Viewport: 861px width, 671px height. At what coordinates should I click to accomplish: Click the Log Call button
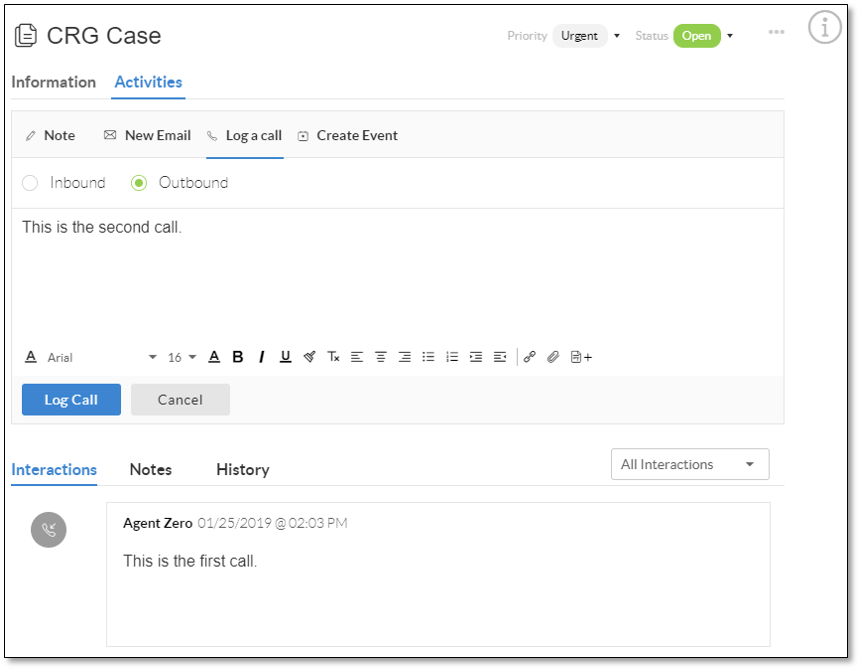coord(71,400)
